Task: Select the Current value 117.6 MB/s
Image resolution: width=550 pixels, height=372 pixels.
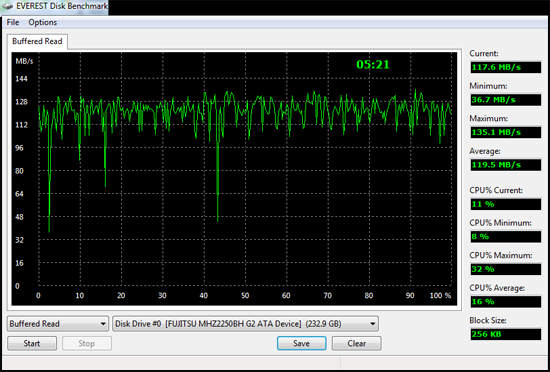Action: point(505,67)
